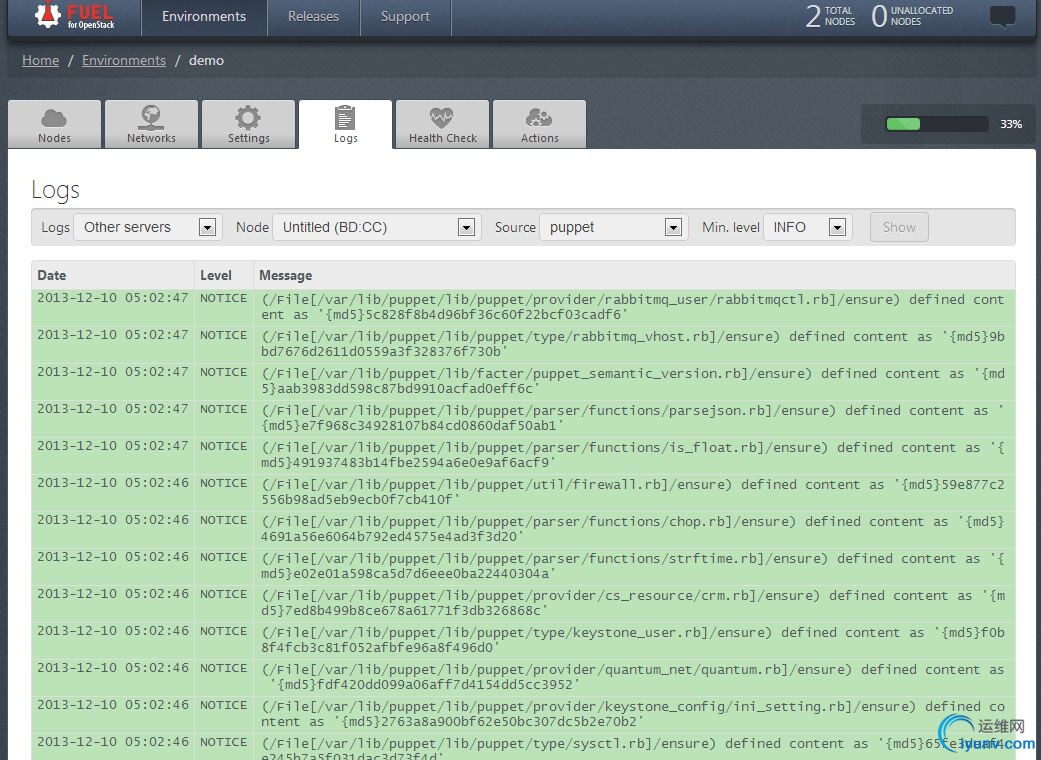This screenshot has width=1041, height=760.
Task: Click the cogs icon on Actions tab
Action: [x=539, y=117]
